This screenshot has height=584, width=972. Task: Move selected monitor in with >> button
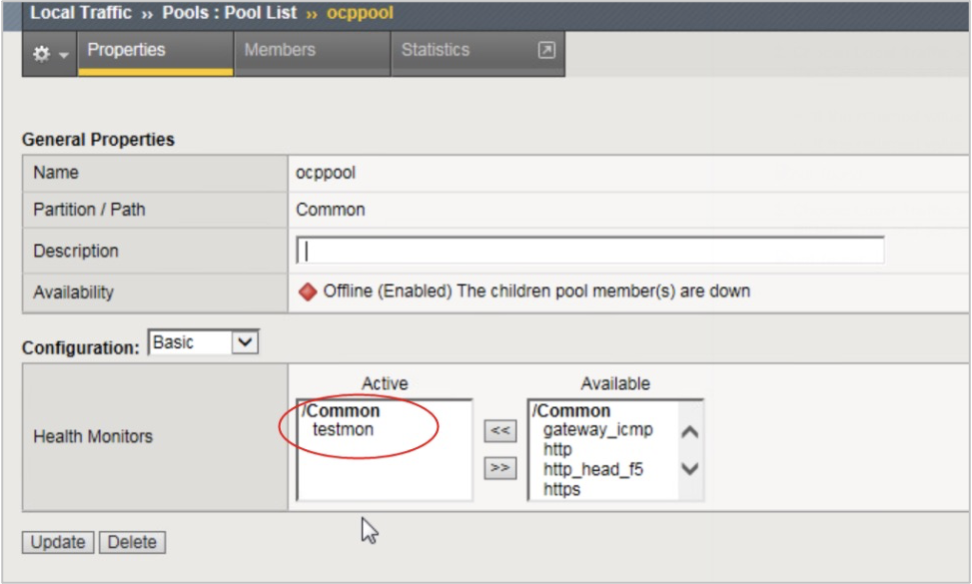tap(499, 468)
